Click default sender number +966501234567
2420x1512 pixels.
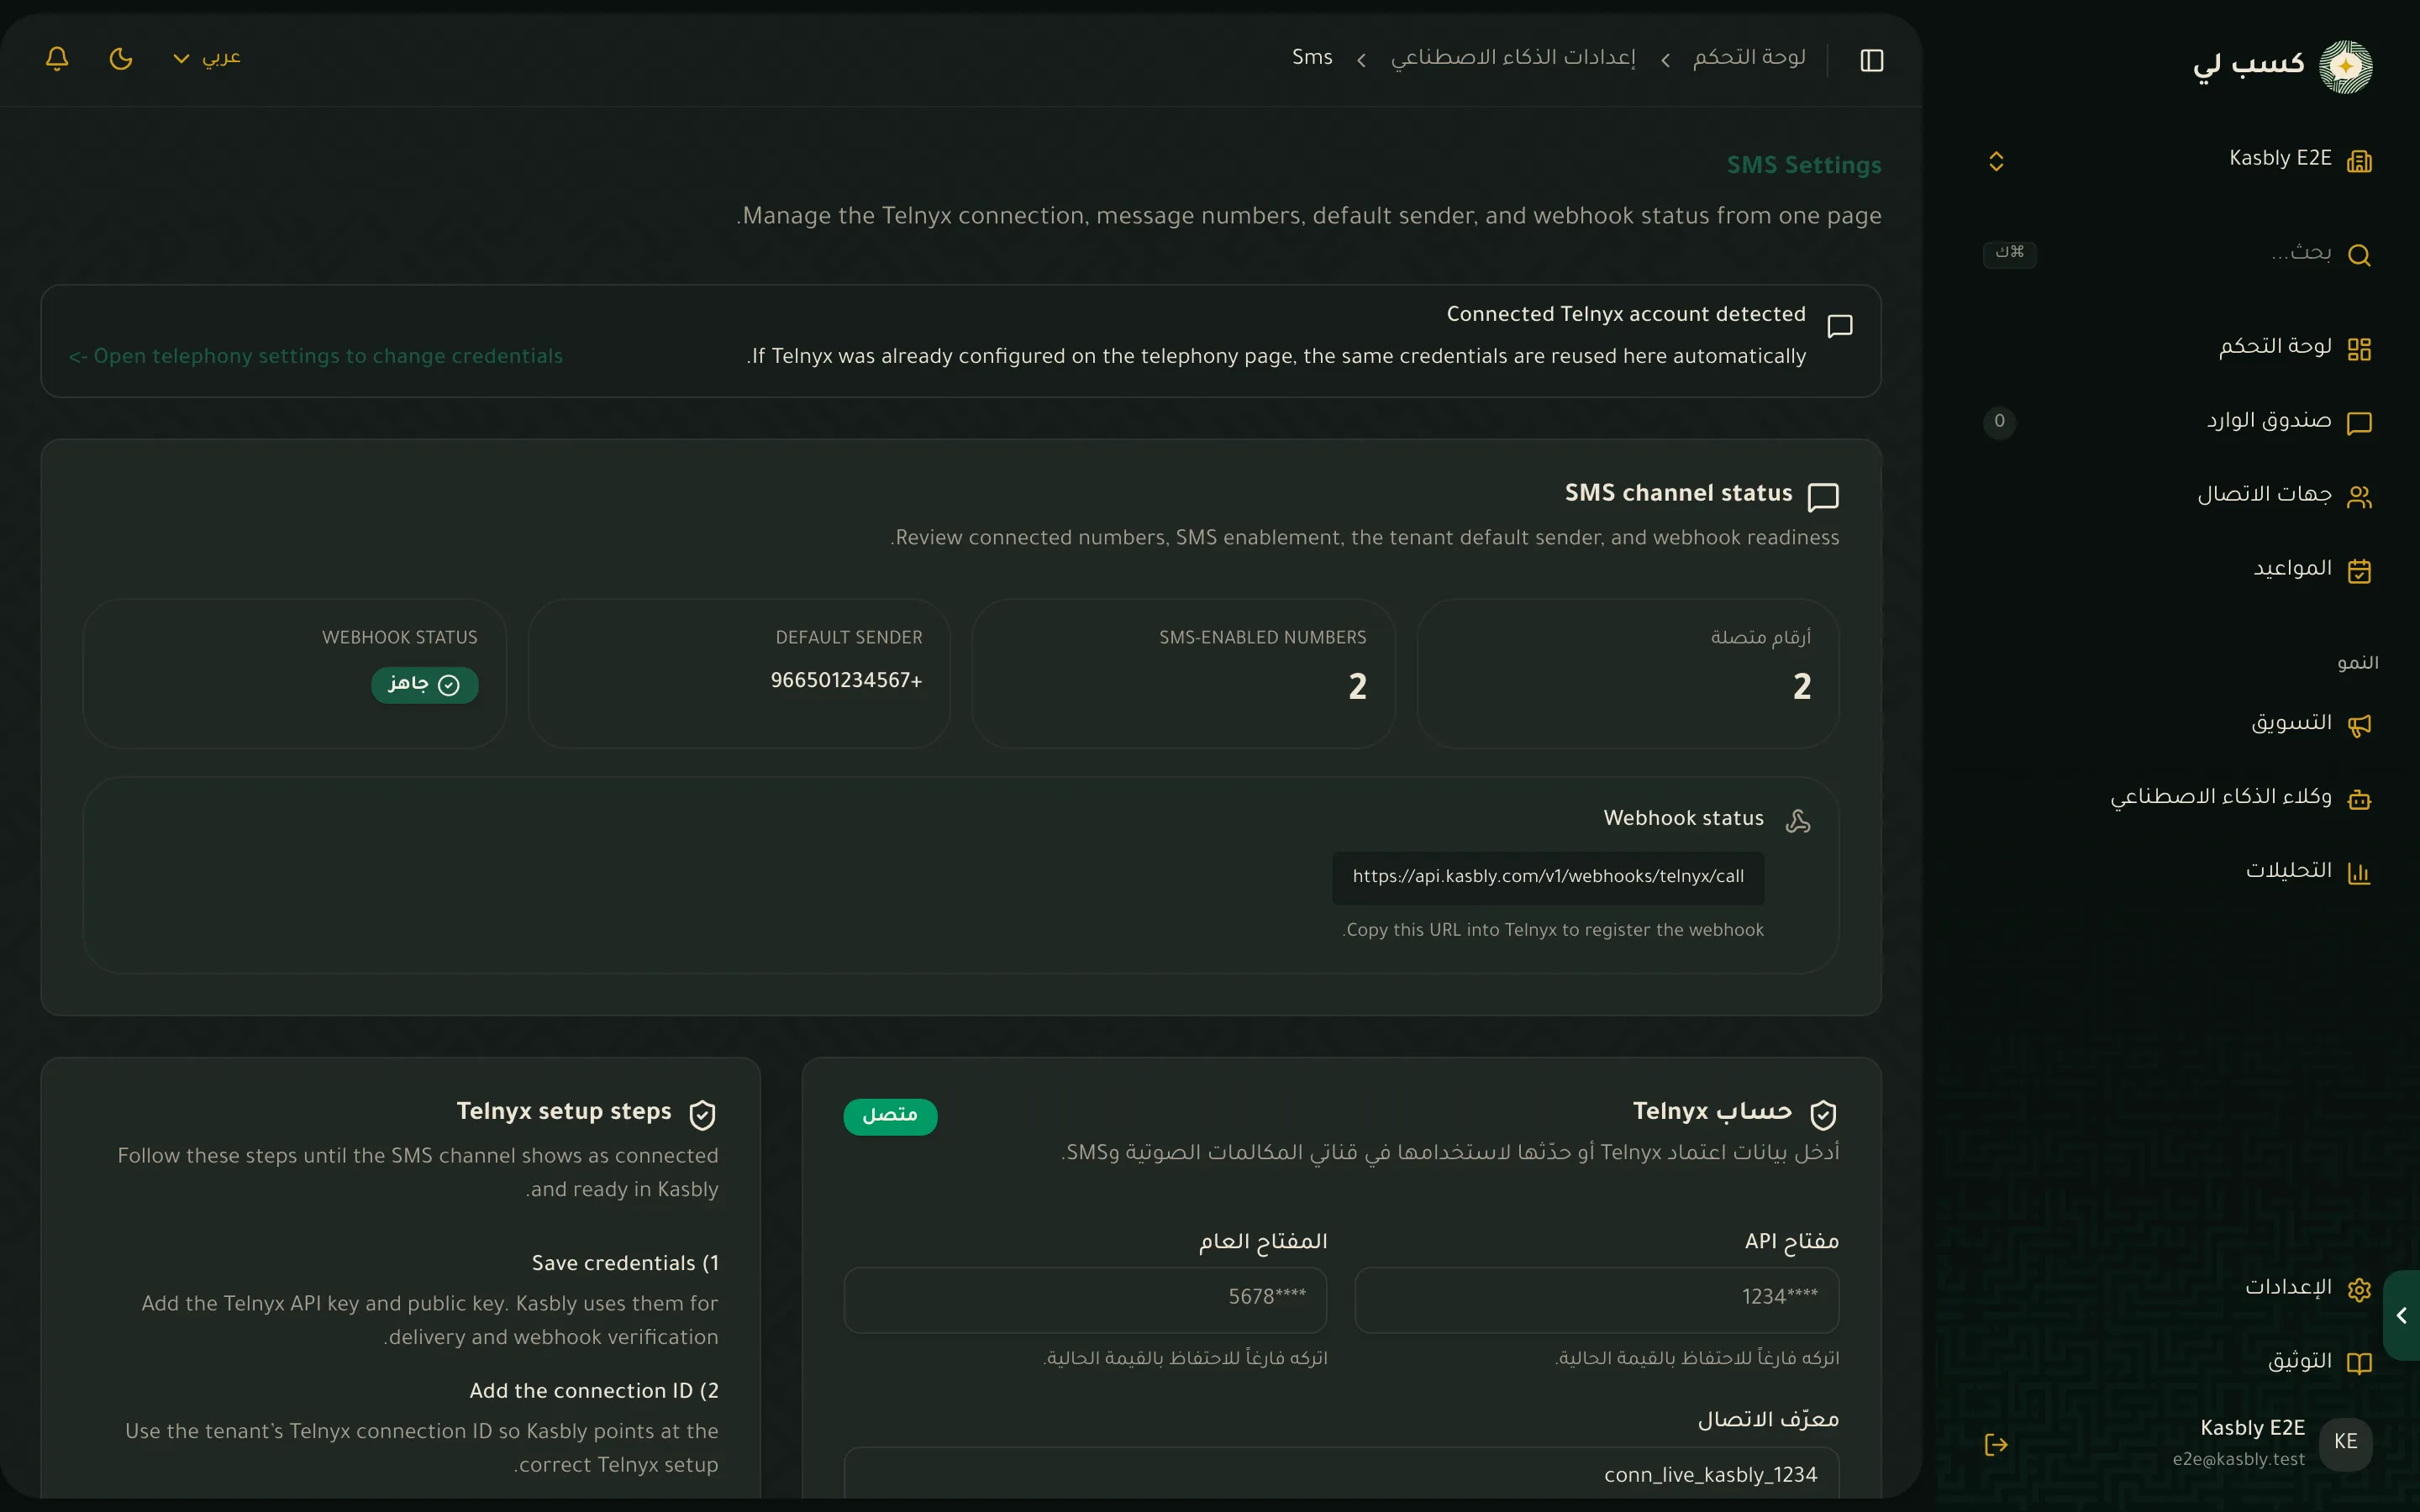coord(846,681)
